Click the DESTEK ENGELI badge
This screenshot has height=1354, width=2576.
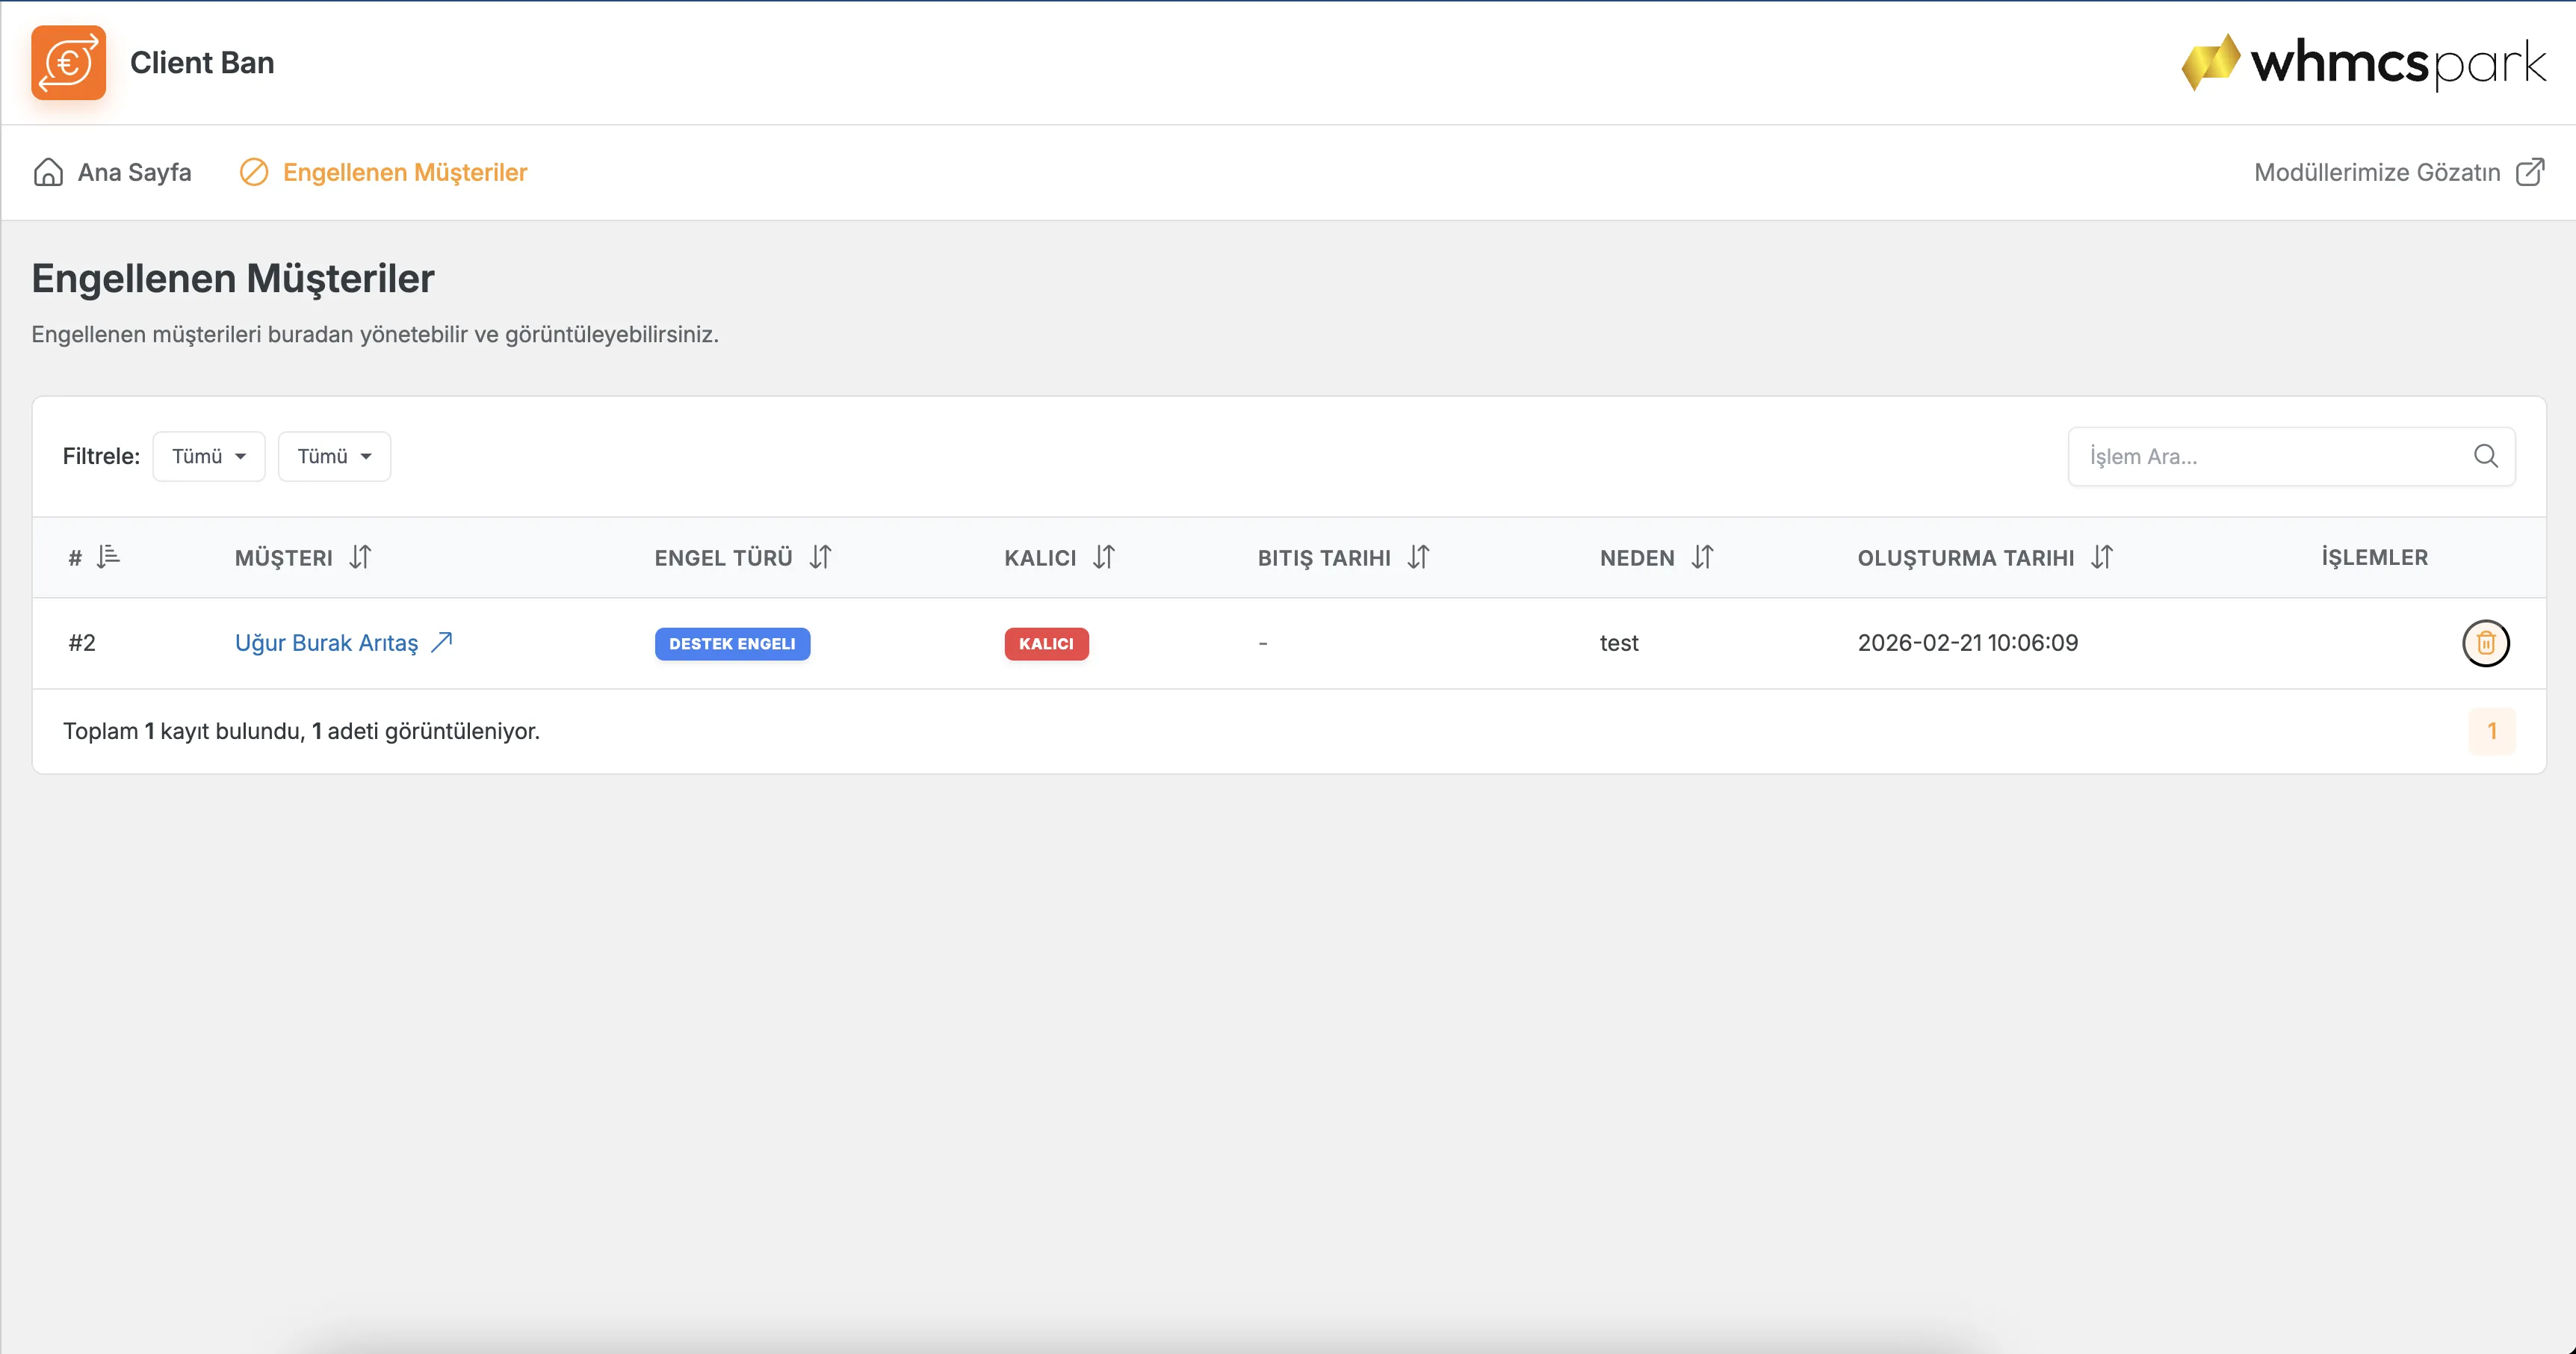(x=732, y=644)
